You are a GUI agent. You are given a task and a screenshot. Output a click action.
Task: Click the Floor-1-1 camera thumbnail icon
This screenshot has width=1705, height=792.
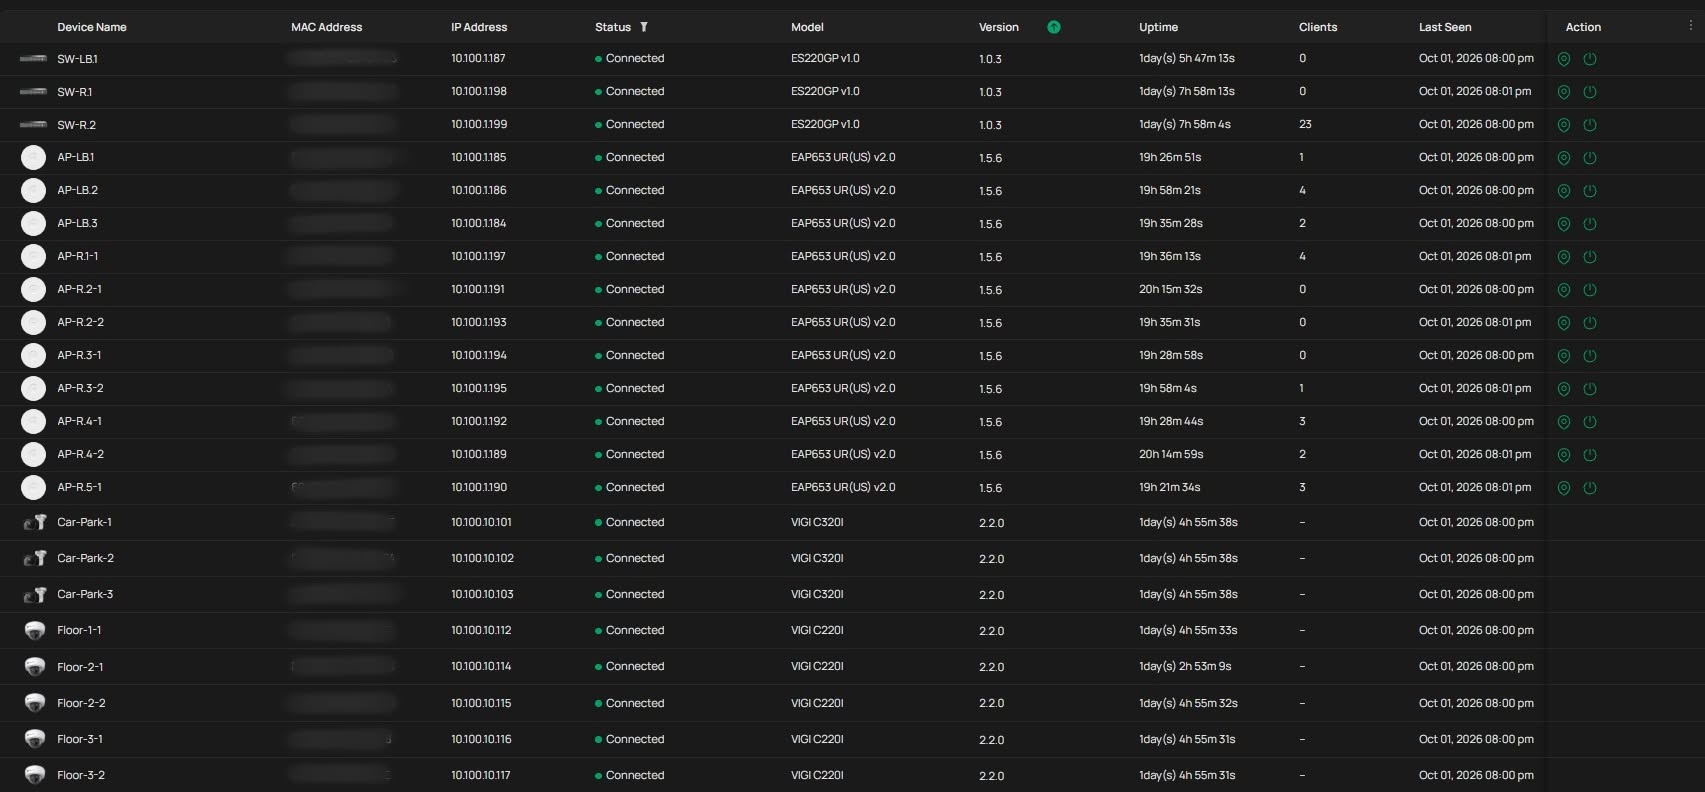point(35,630)
